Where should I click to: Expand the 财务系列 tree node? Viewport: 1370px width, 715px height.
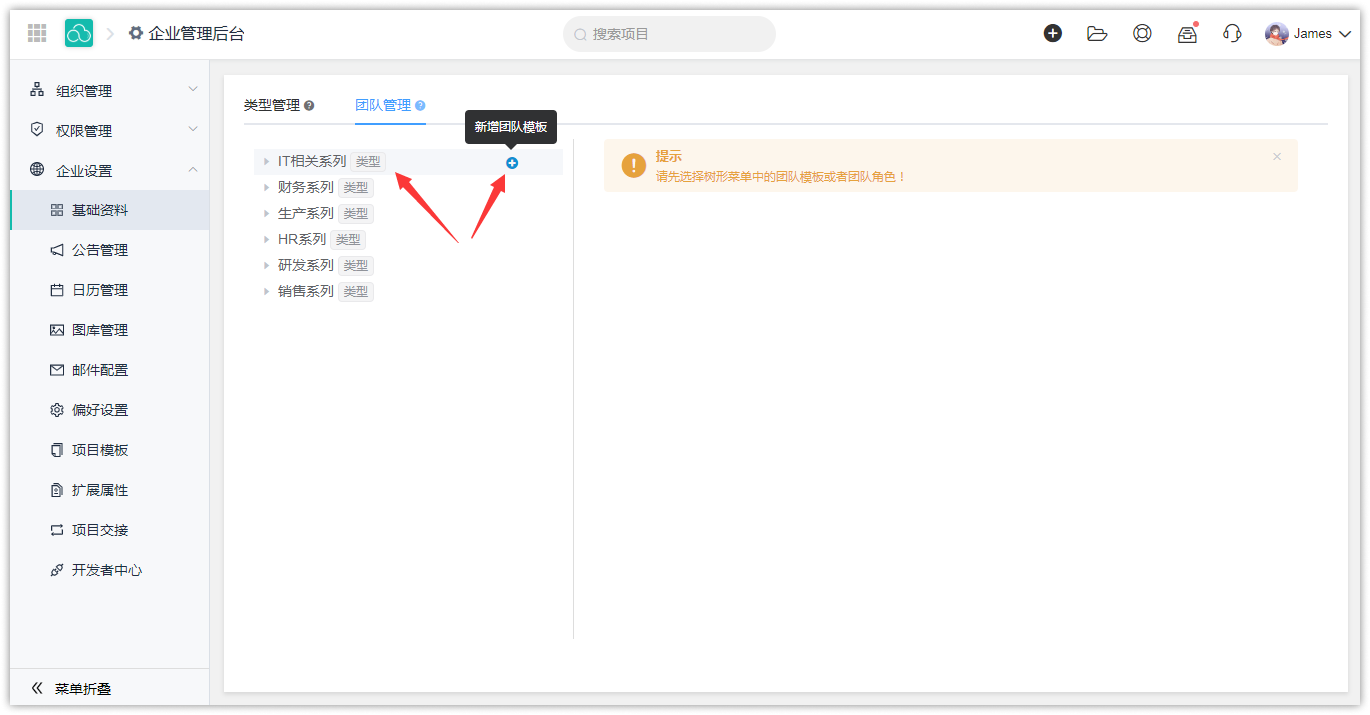tap(266, 188)
